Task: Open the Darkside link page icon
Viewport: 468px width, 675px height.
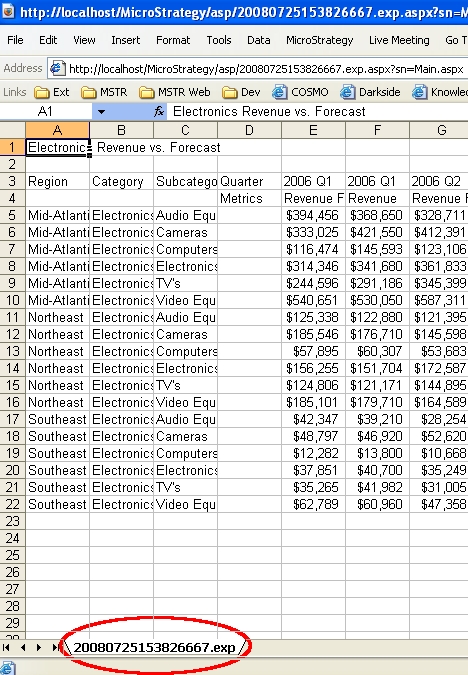Action: click(347, 92)
